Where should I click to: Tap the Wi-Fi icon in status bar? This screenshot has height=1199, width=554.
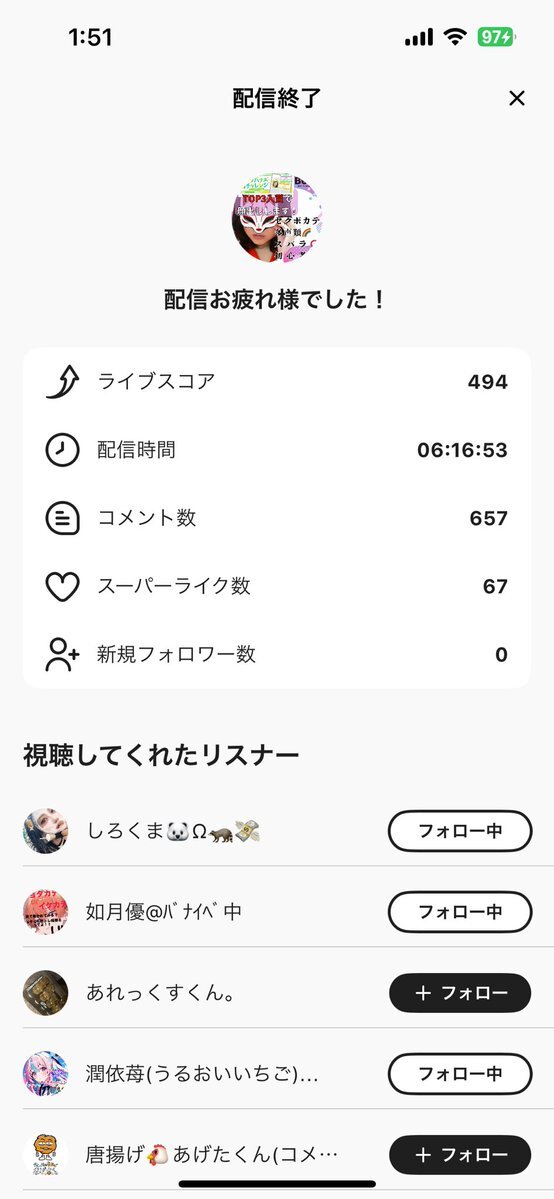(455, 37)
